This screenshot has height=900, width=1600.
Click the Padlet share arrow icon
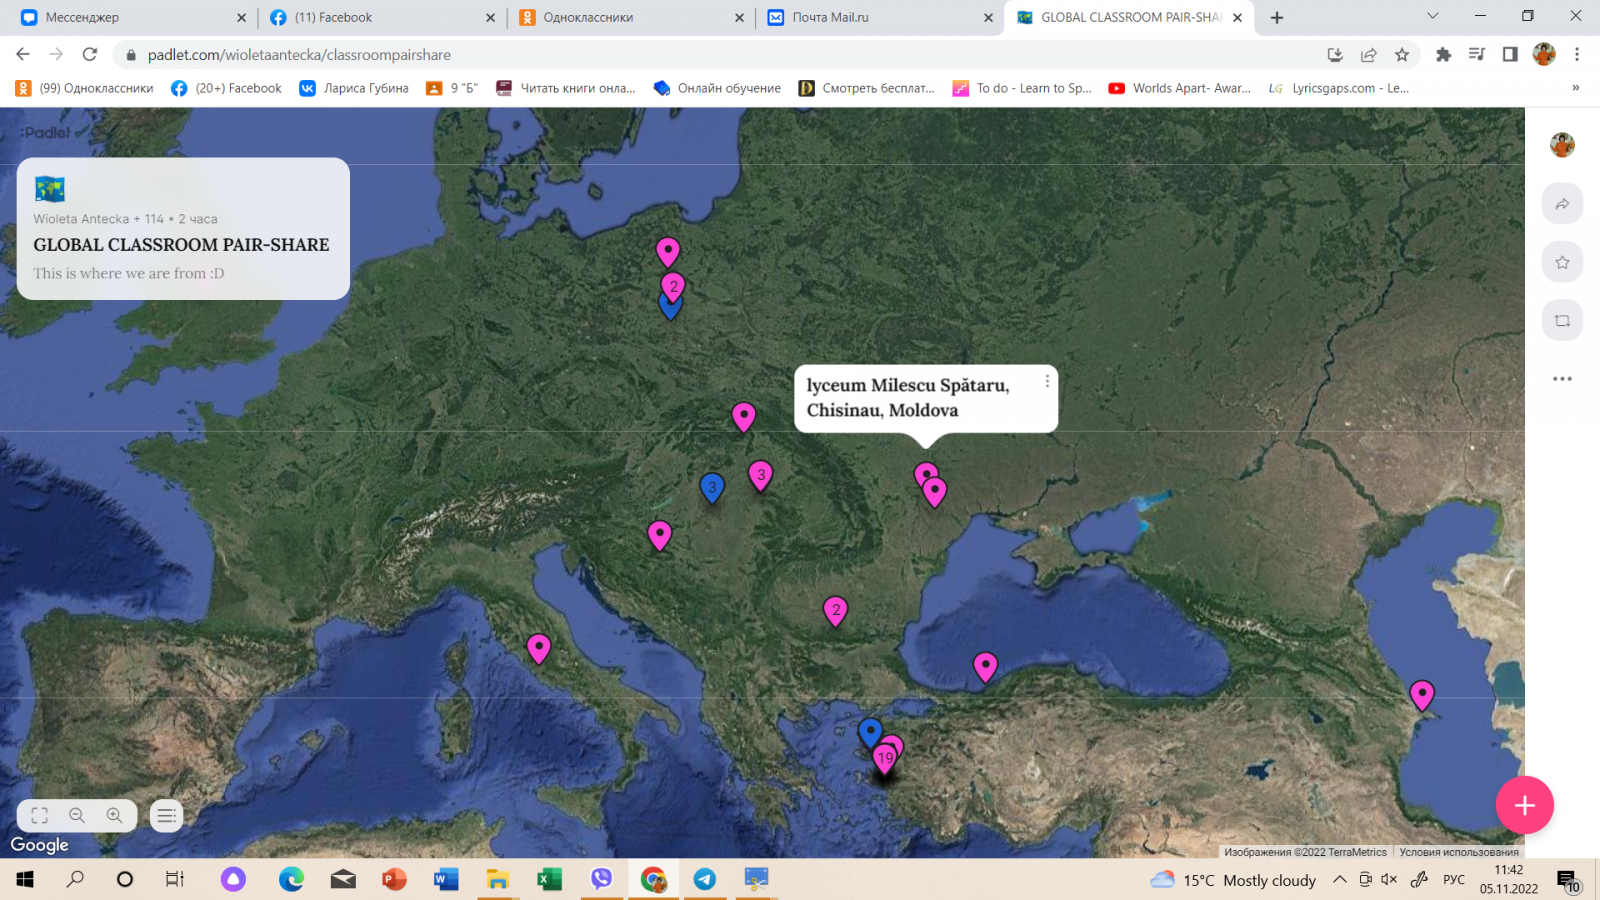point(1562,204)
